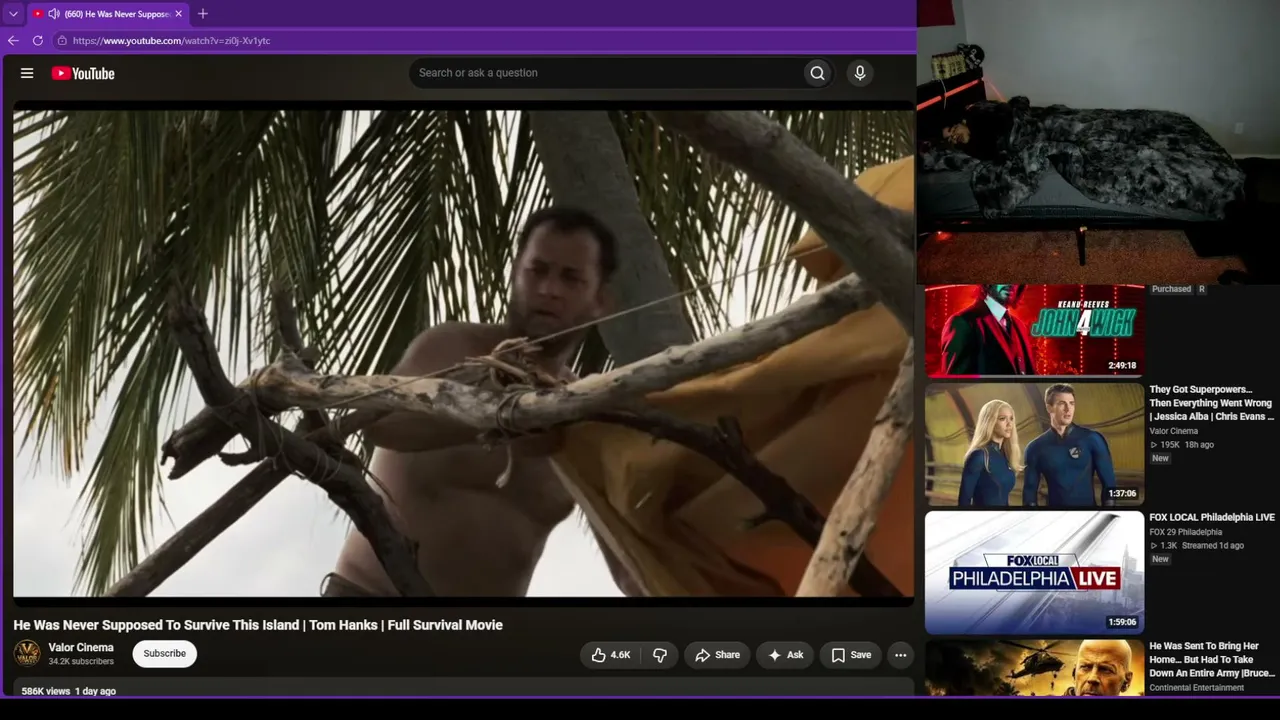Open 'FOX LOCAL Philadelphia LIVE' title link
Viewport: 1280px width, 720px height.
1212,518
